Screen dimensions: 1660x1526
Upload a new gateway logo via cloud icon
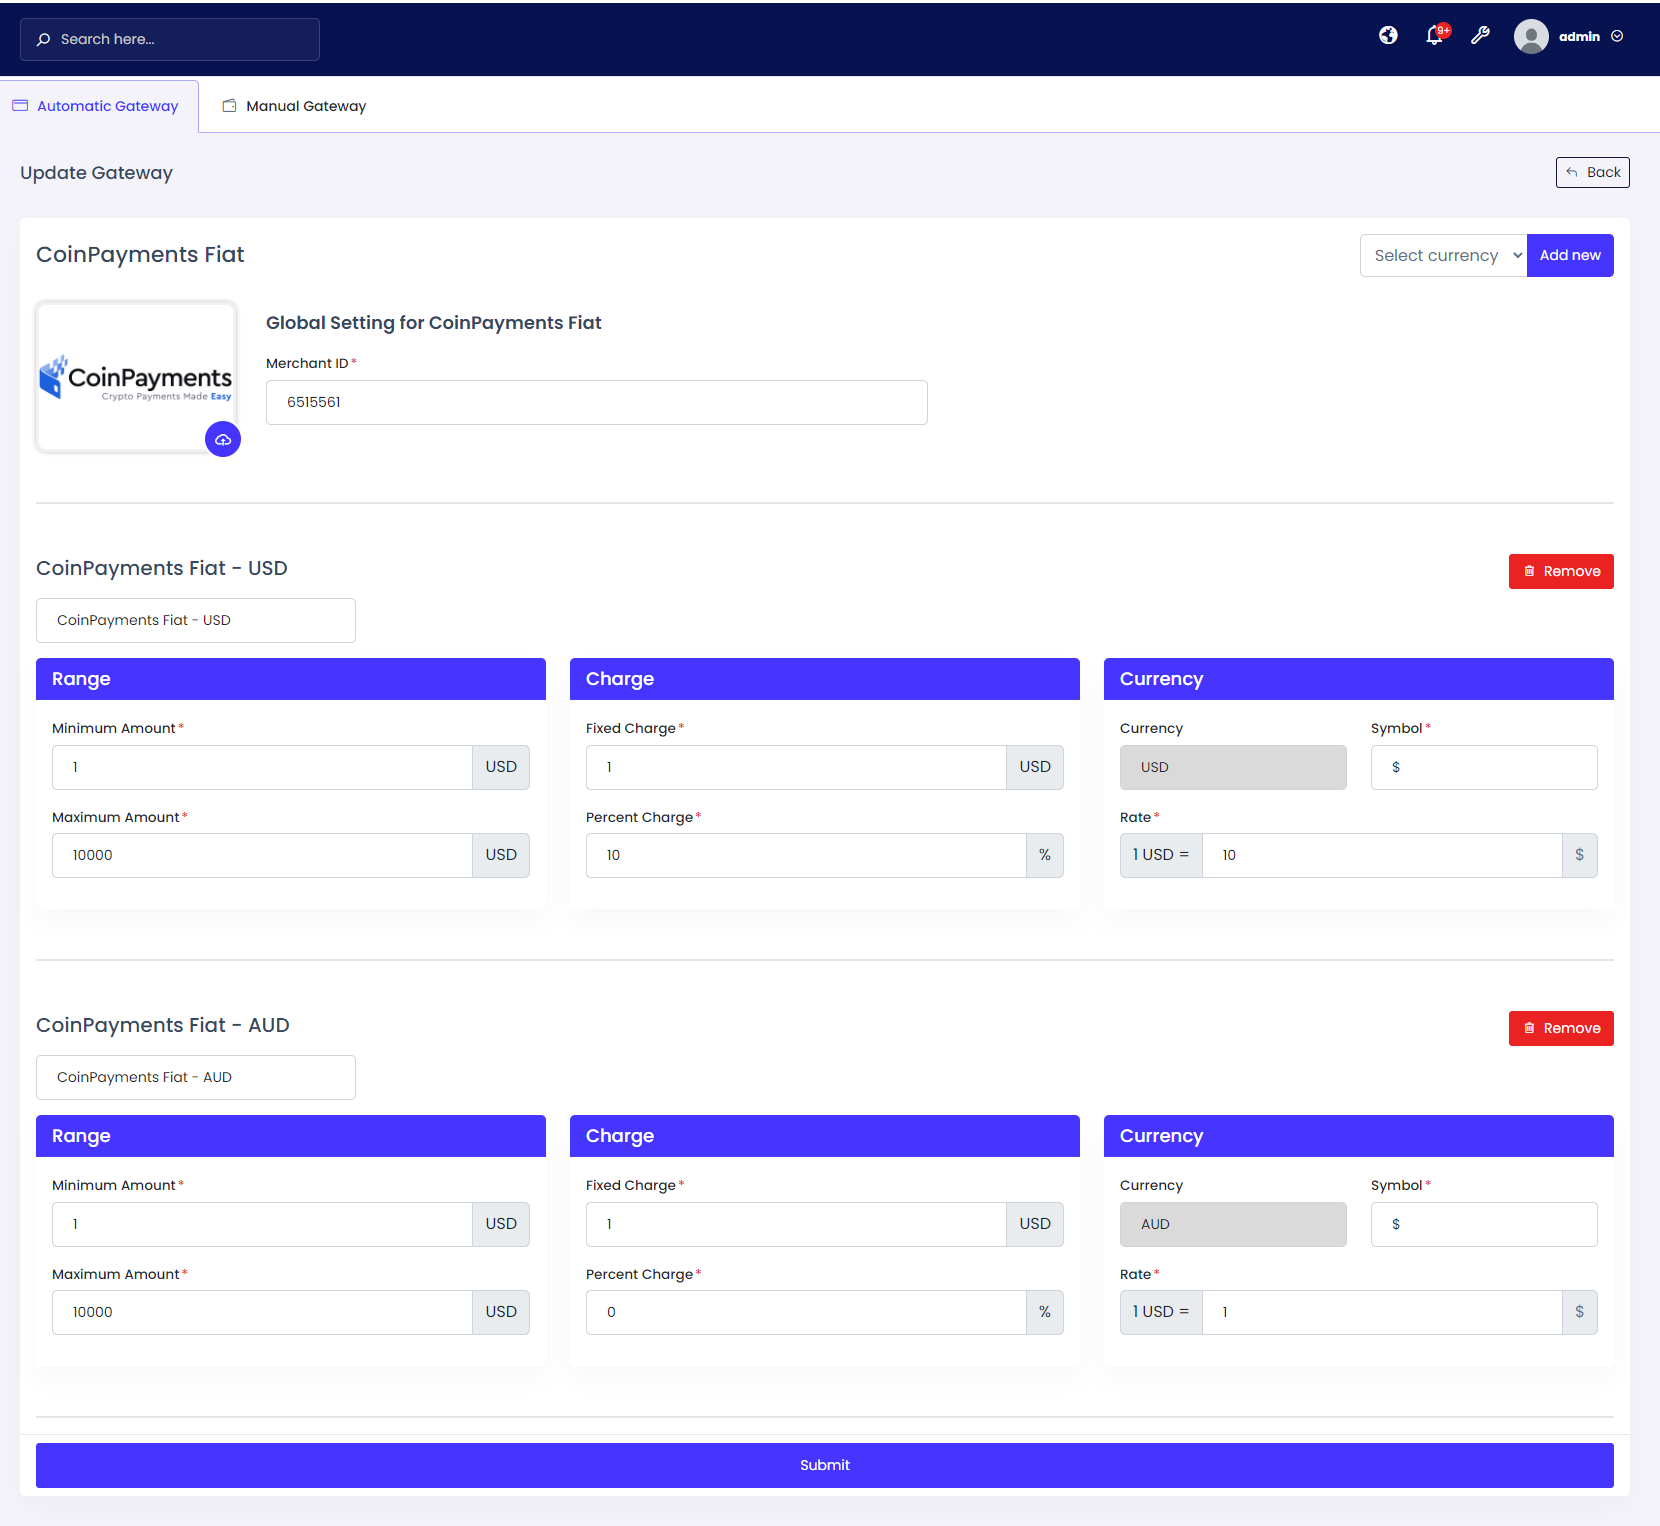[223, 440]
